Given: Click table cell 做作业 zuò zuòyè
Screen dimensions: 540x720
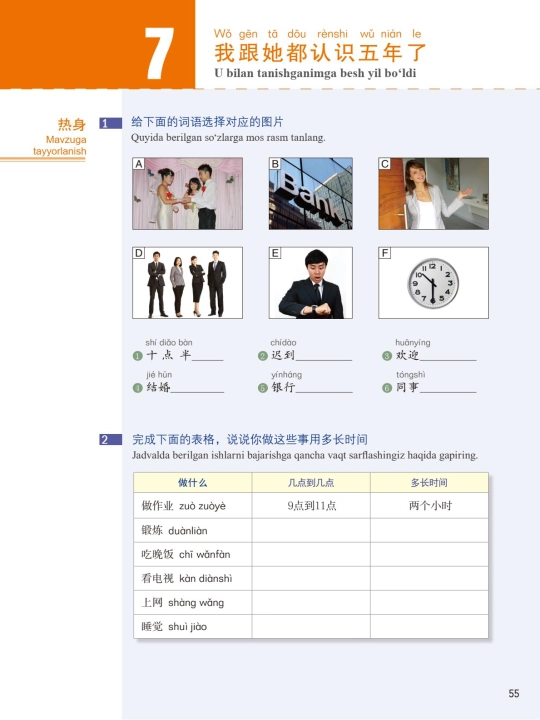Looking at the screenshot, I should [x=192, y=506].
